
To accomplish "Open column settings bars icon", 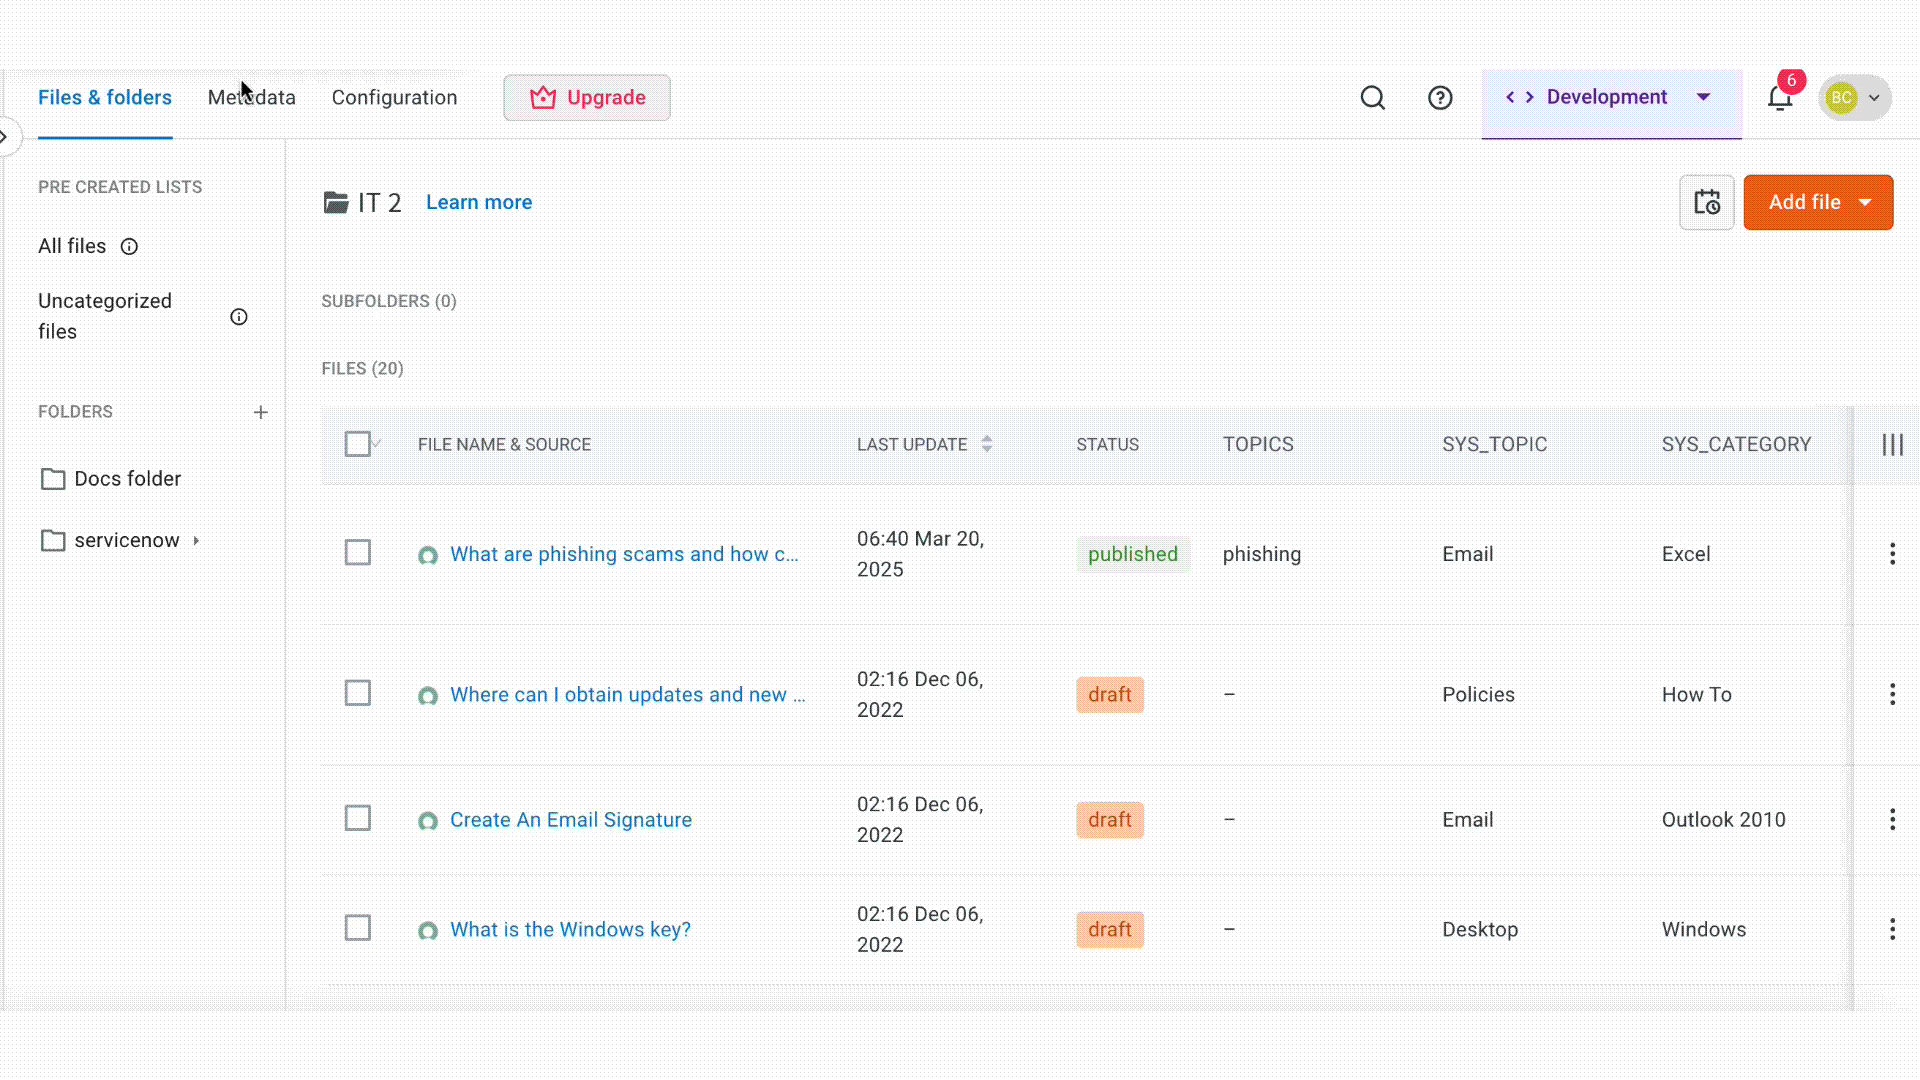I will 1892,445.
